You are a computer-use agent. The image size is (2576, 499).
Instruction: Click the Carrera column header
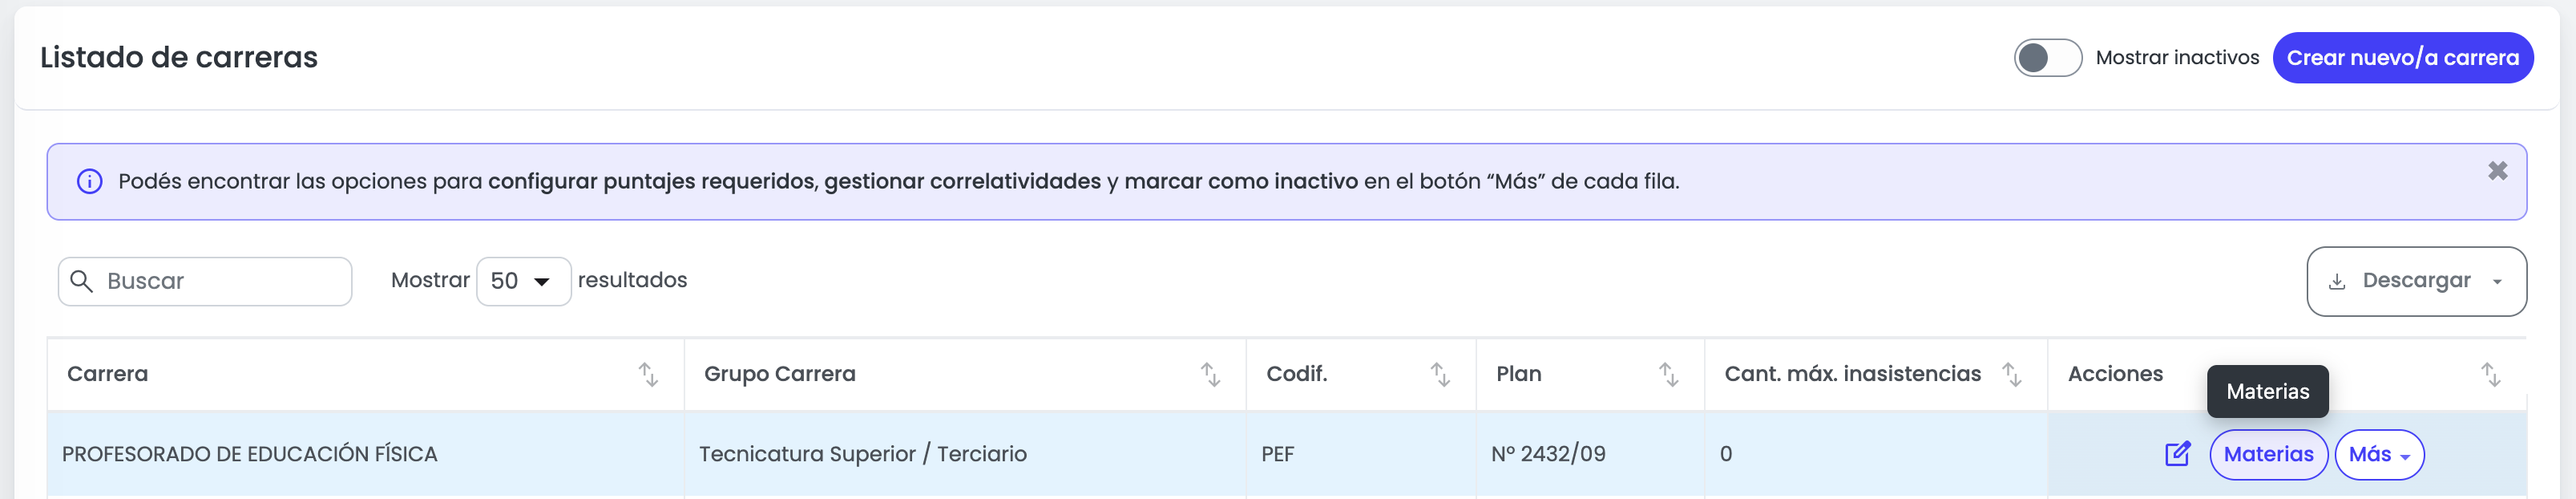[107, 374]
